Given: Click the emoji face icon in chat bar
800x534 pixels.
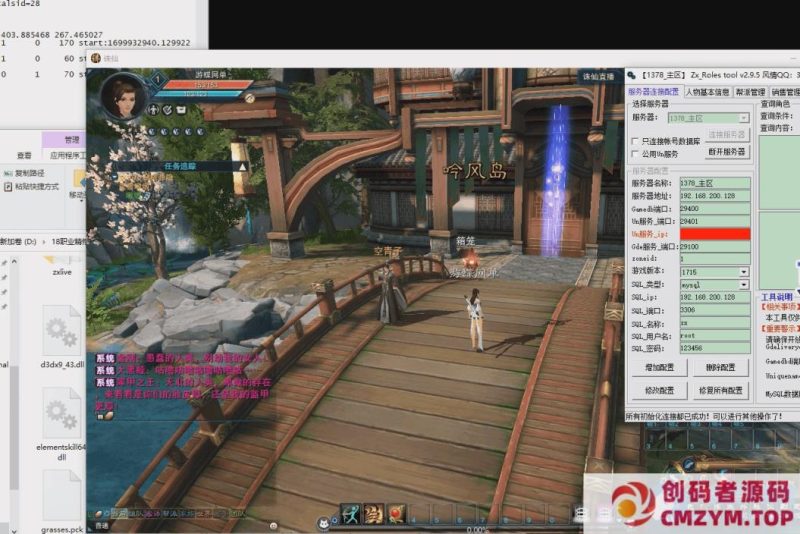Looking at the screenshot, I should pyautogui.click(x=273, y=525).
